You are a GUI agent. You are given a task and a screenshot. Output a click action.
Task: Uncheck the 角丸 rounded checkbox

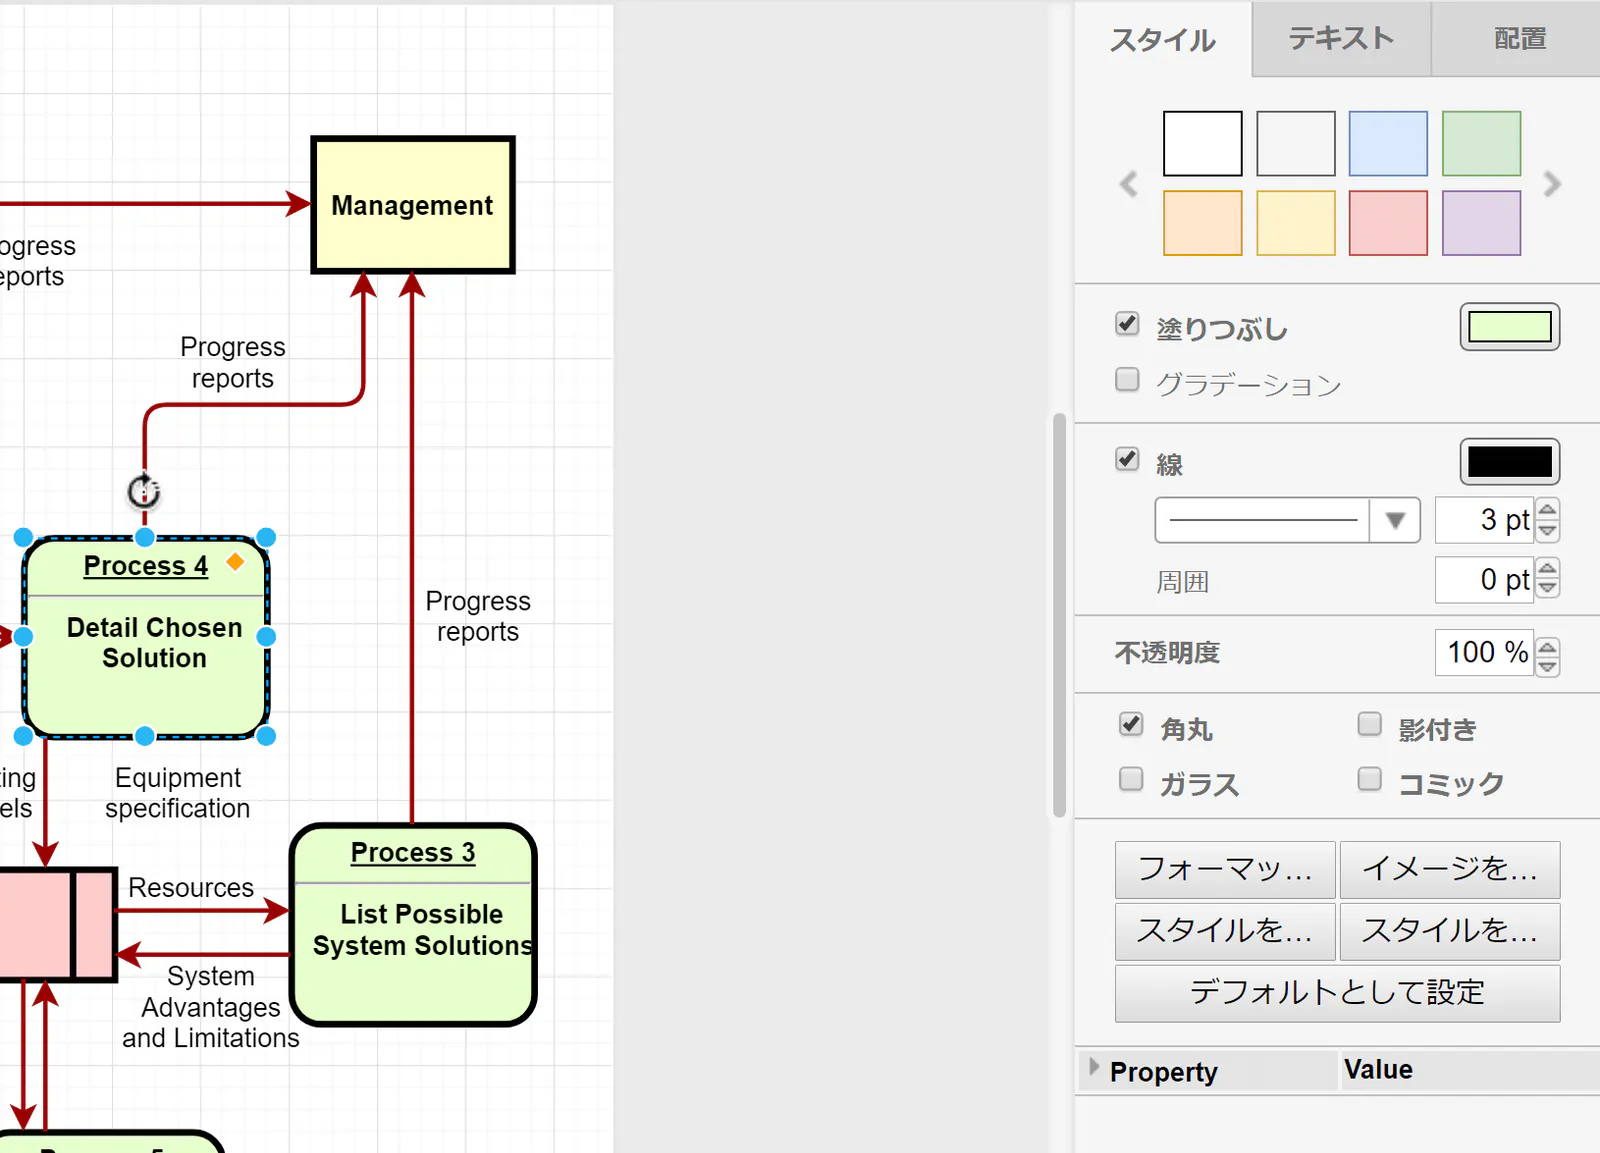[x=1131, y=724]
